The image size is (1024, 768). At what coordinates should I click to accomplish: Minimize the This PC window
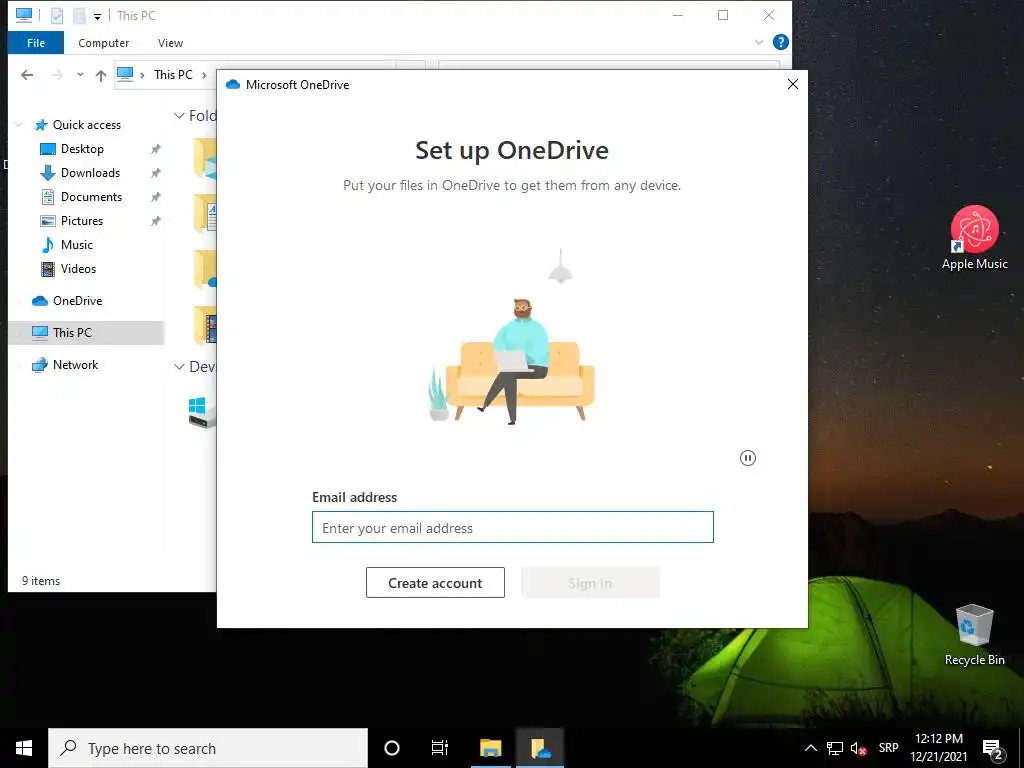[x=678, y=16]
